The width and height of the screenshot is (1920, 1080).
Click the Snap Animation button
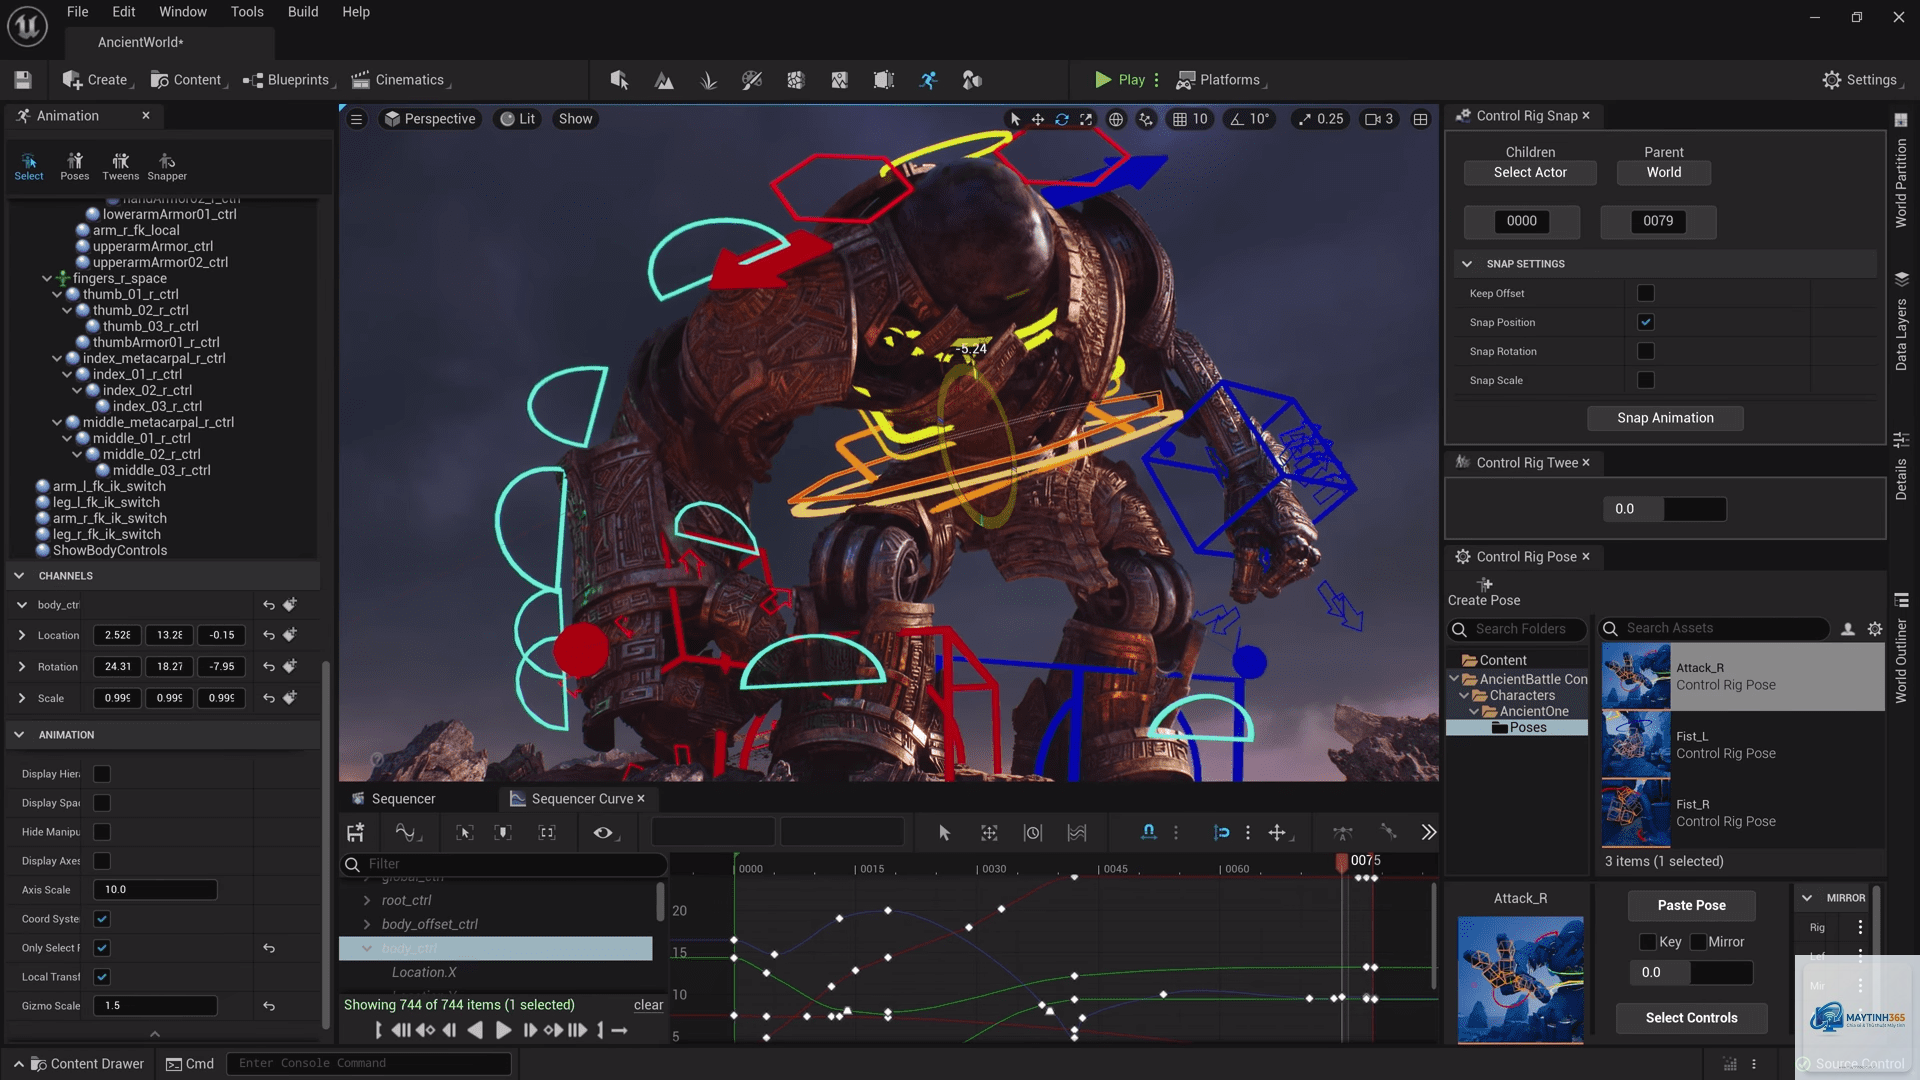point(1665,418)
